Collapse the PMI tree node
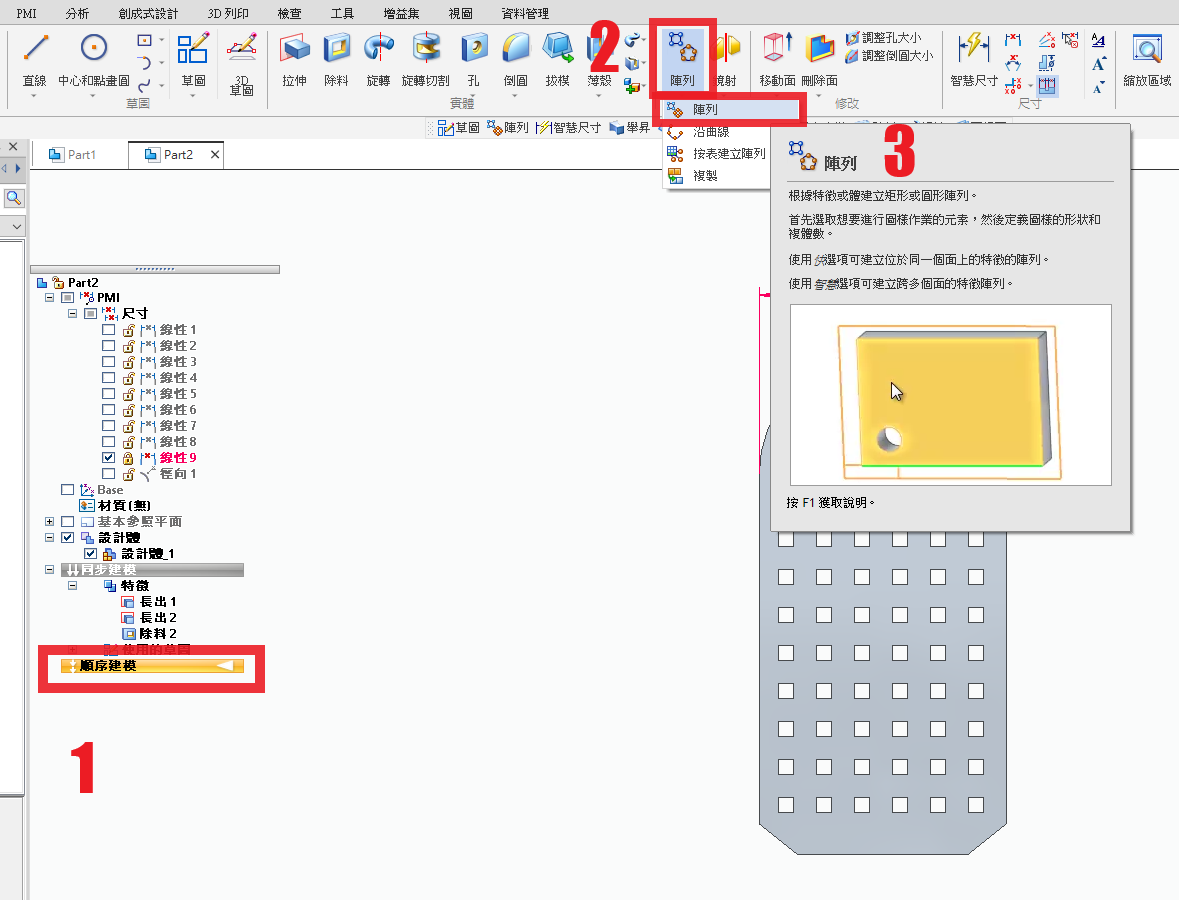The width and height of the screenshot is (1179, 900). point(50,298)
